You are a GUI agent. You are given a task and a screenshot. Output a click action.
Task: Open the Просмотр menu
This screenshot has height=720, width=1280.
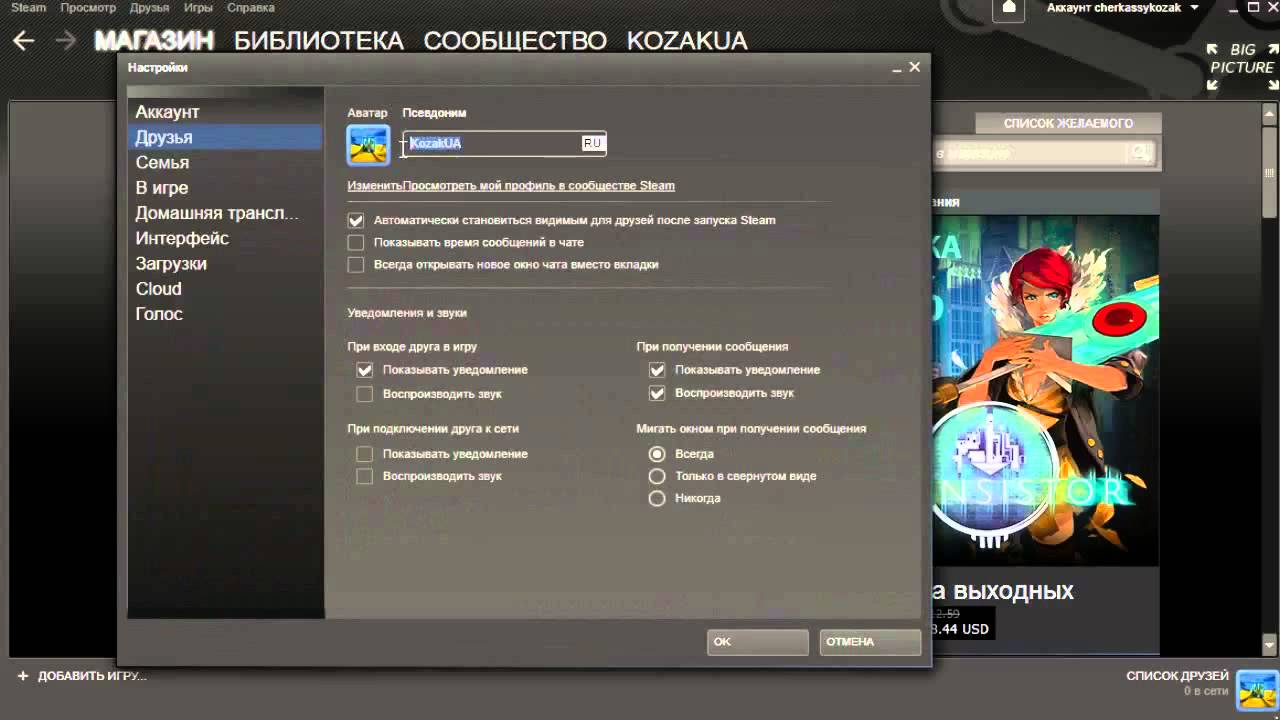(87, 8)
